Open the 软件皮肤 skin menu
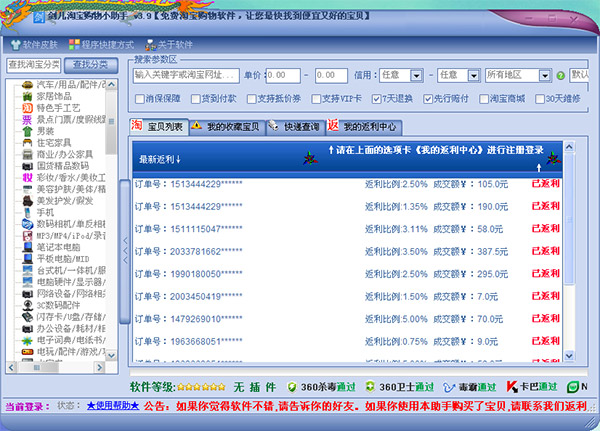The image size is (600, 431). click(x=34, y=45)
